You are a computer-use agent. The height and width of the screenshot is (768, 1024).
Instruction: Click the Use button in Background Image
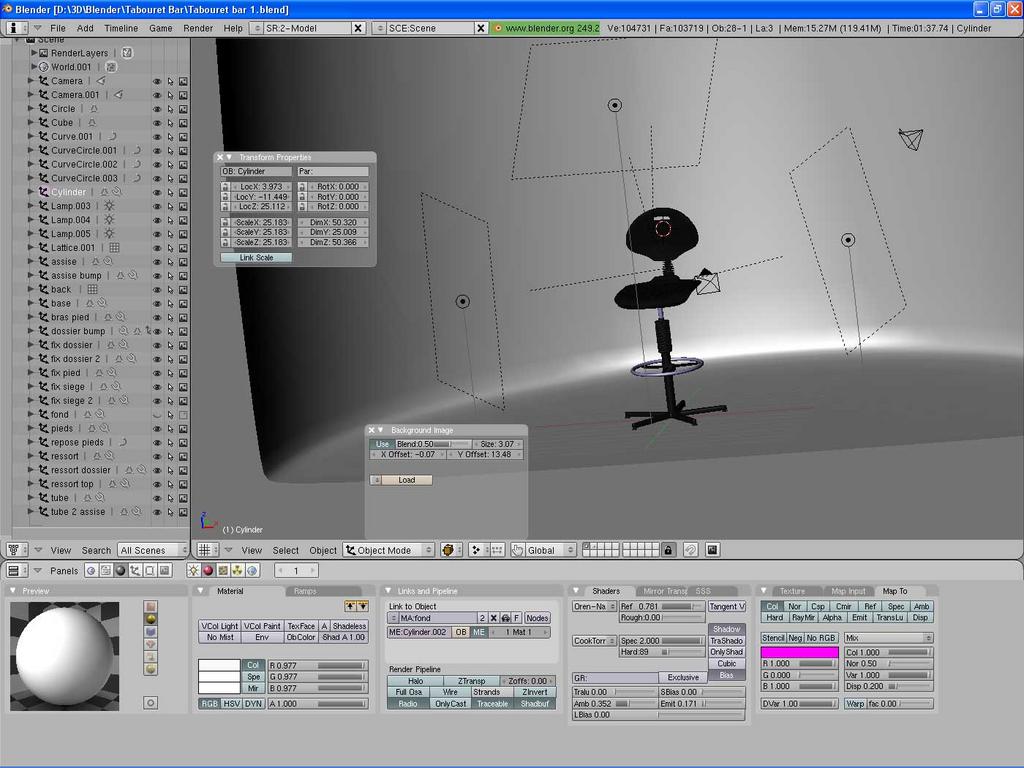(382, 444)
